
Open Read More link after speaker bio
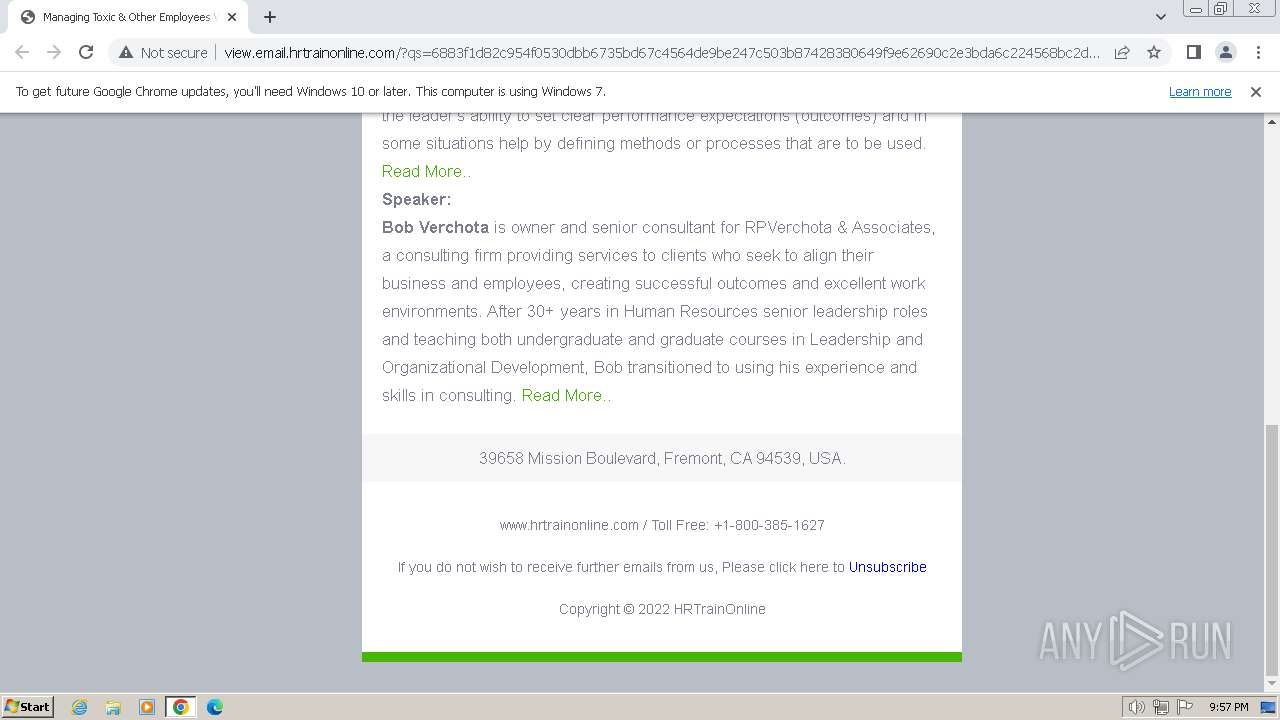[566, 395]
